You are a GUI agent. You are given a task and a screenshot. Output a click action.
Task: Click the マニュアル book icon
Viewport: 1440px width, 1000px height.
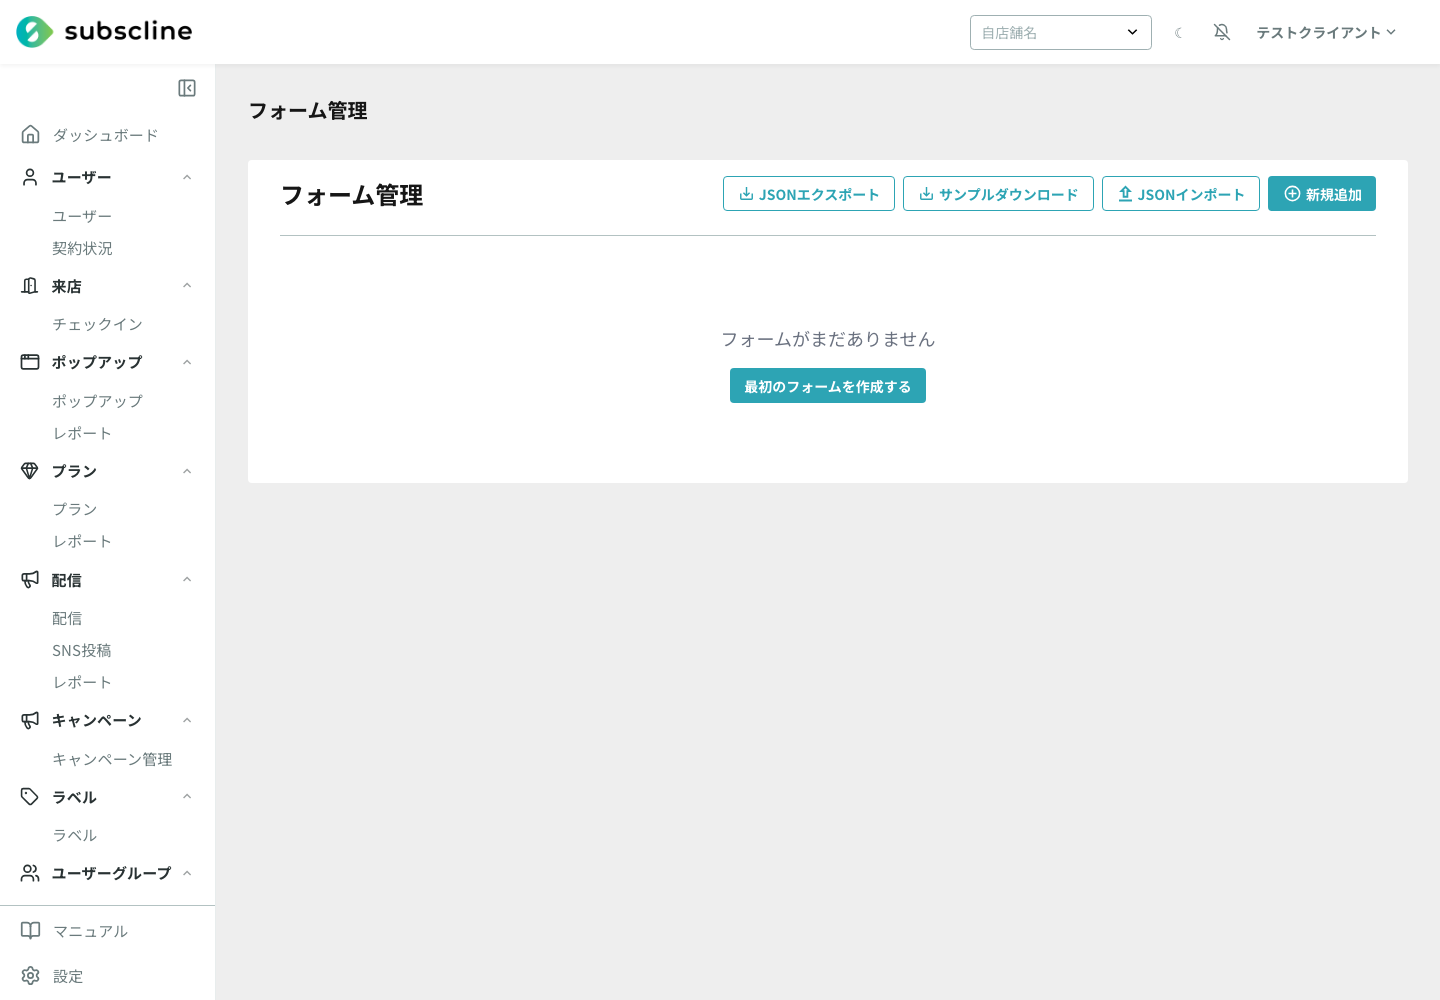point(31,931)
